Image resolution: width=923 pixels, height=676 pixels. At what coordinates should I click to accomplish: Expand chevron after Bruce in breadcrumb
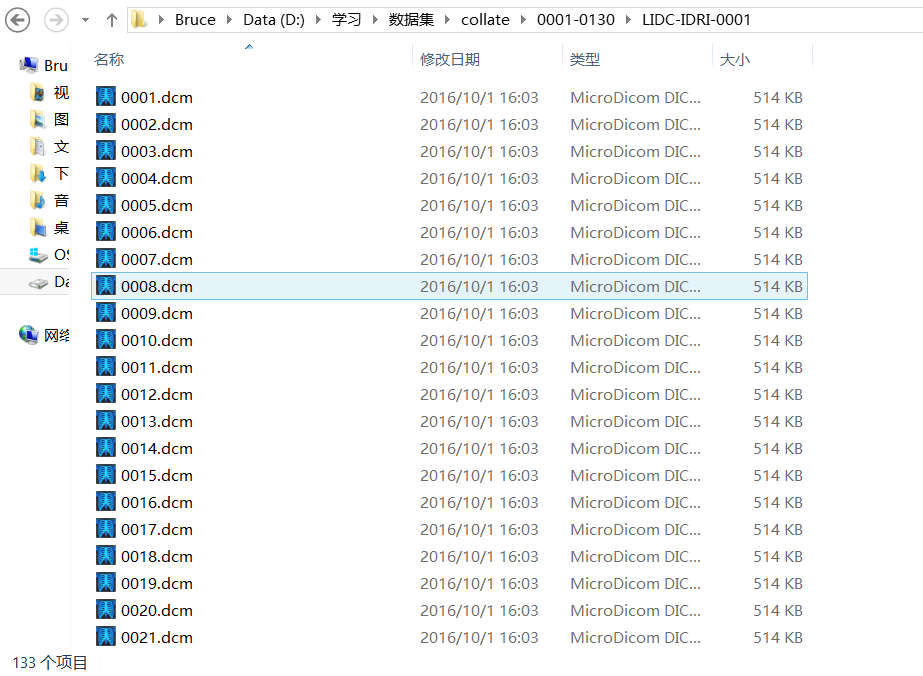click(230, 20)
